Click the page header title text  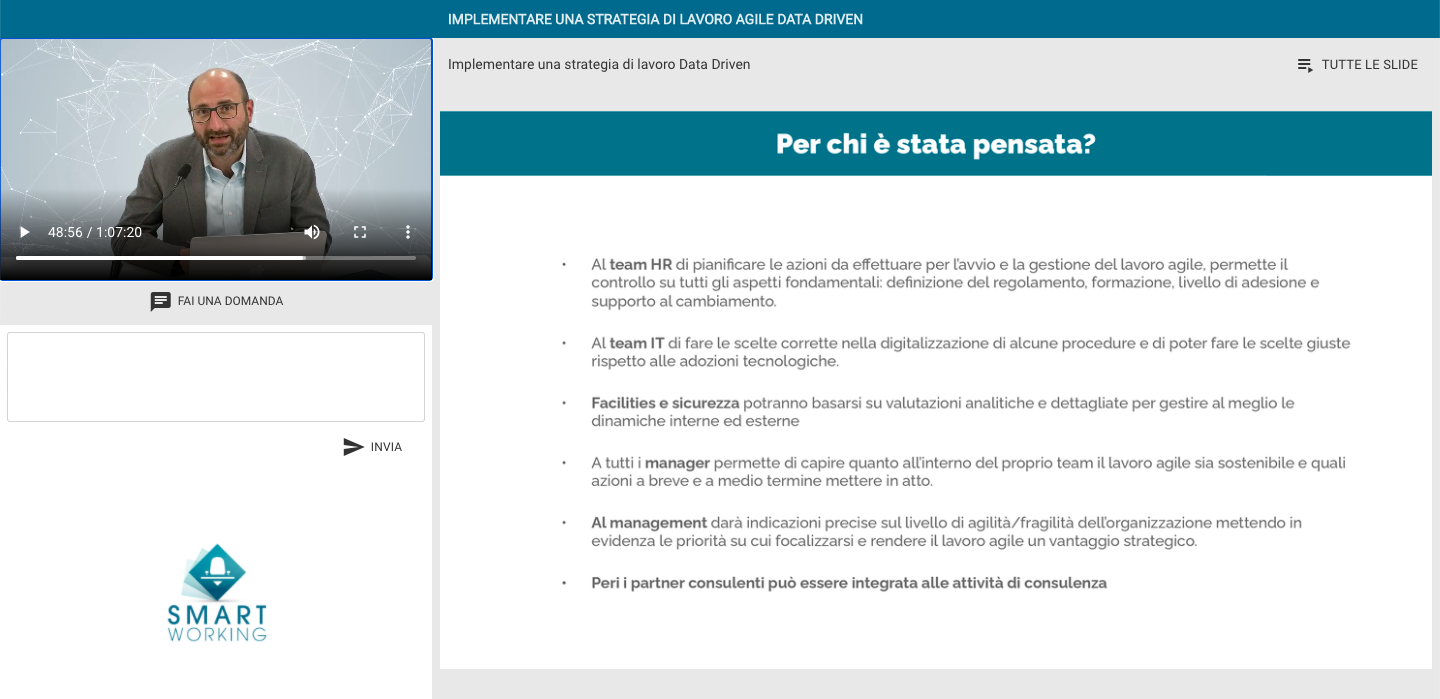point(655,19)
